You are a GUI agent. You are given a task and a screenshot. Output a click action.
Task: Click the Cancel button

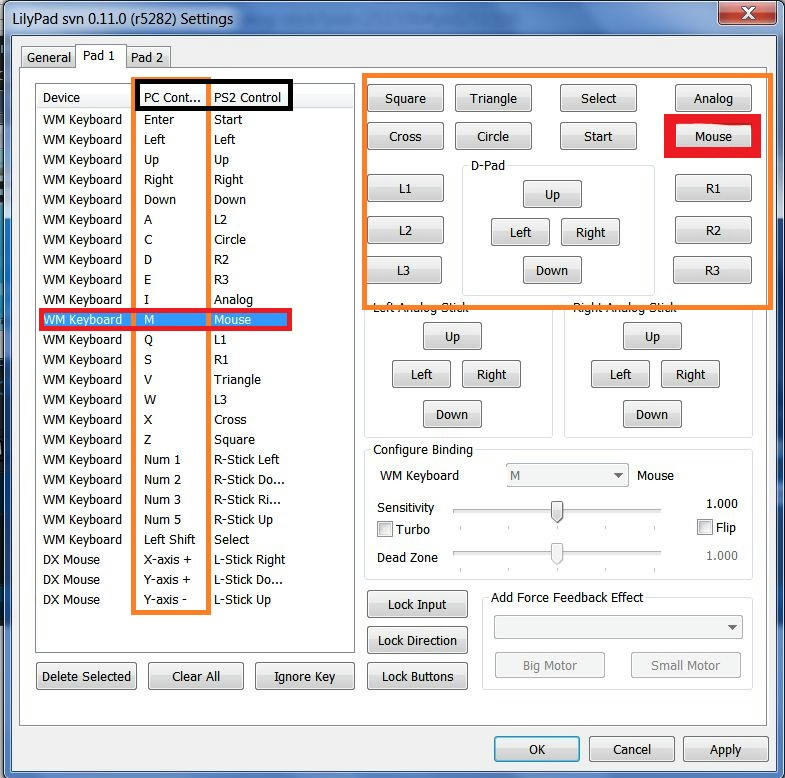[x=632, y=749]
